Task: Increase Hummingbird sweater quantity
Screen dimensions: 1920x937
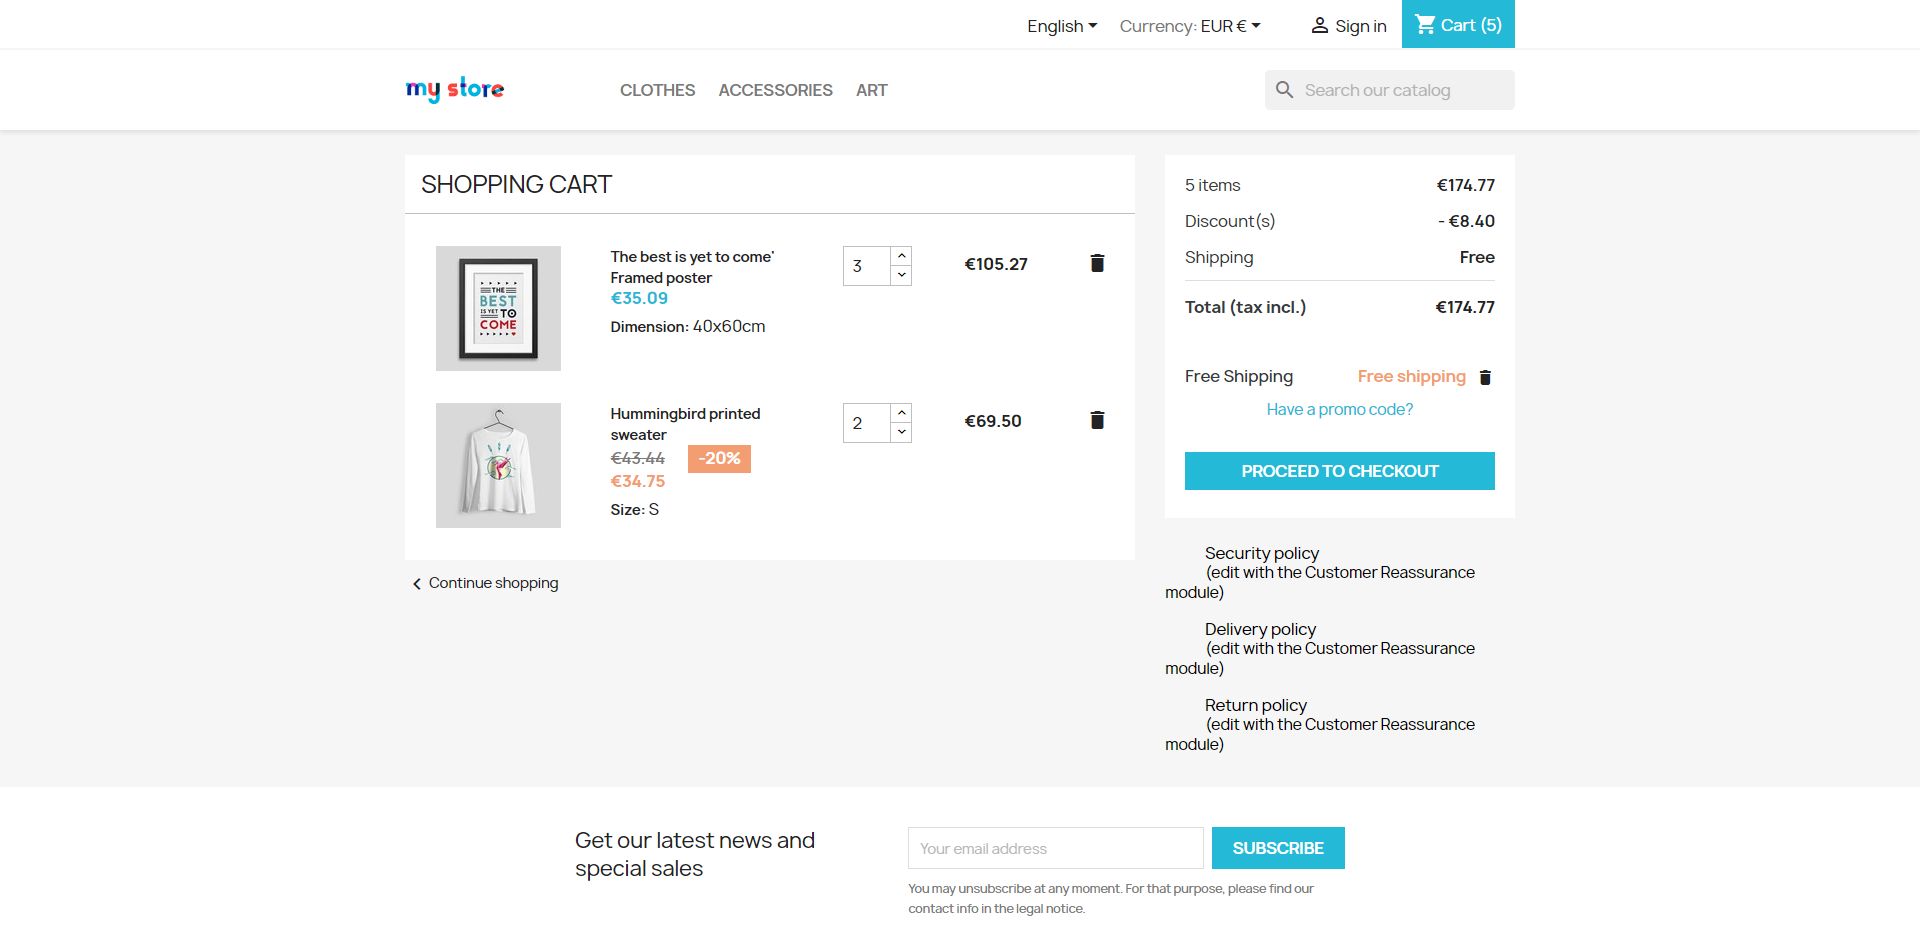Action: 901,413
